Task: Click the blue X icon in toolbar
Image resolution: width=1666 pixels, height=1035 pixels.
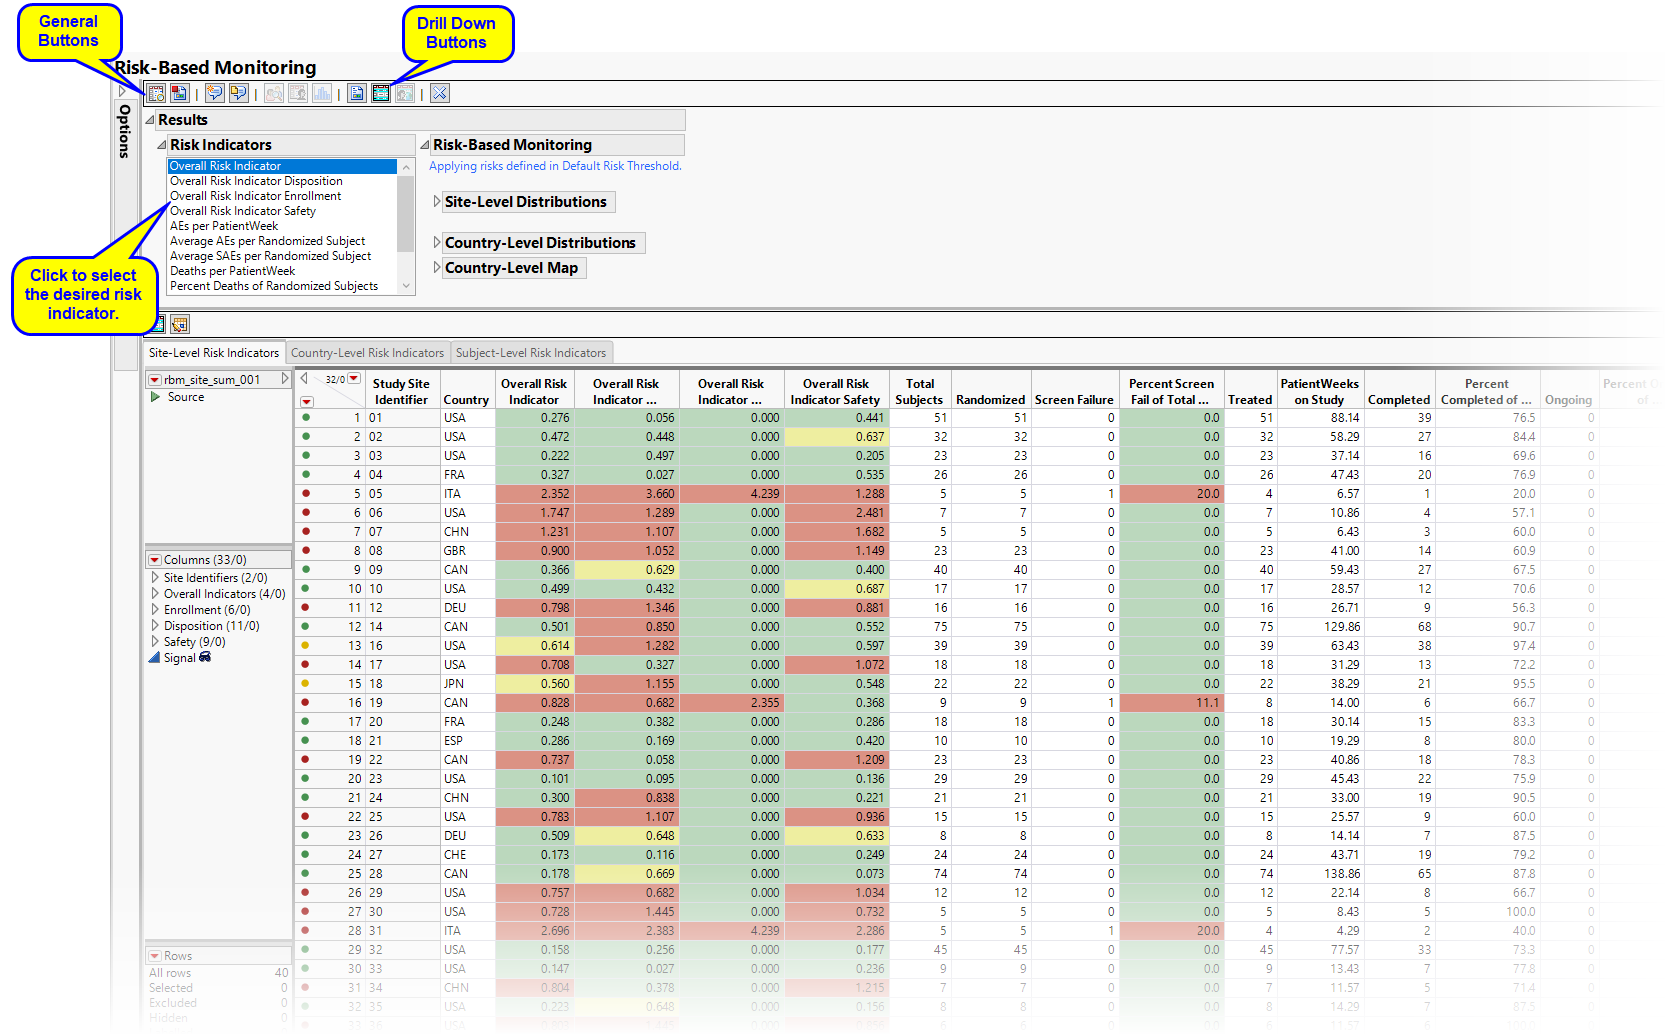Action: pyautogui.click(x=440, y=93)
